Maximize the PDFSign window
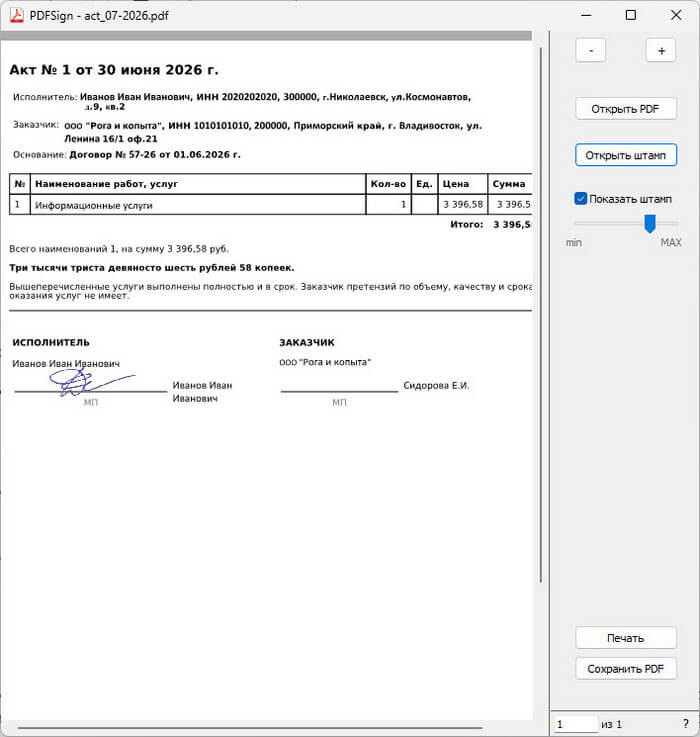This screenshot has width=700, height=737. [631, 15]
